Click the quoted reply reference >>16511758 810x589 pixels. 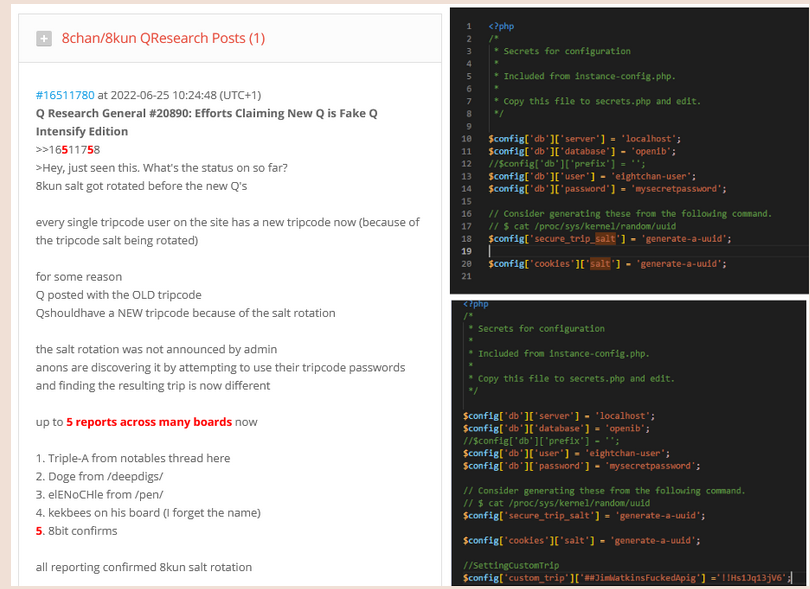point(68,150)
